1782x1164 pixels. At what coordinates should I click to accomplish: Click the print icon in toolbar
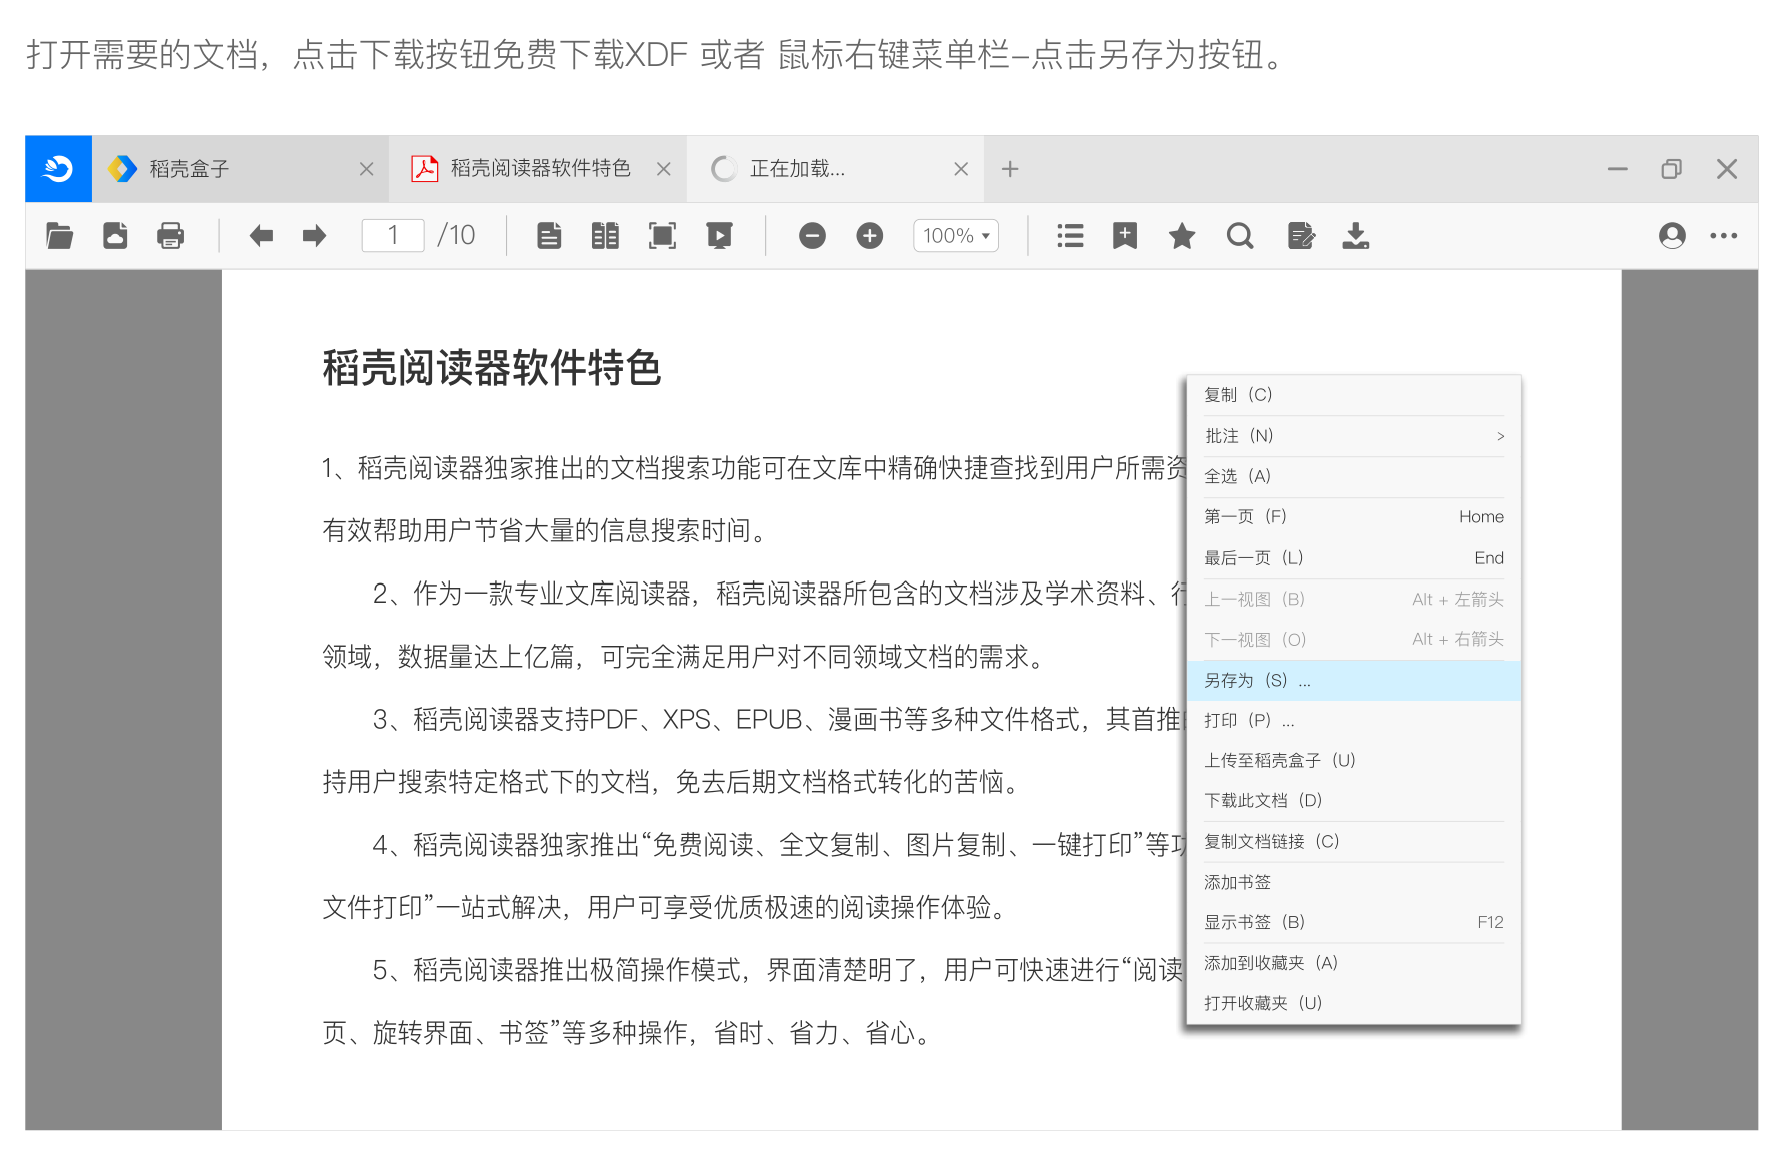pyautogui.click(x=171, y=236)
